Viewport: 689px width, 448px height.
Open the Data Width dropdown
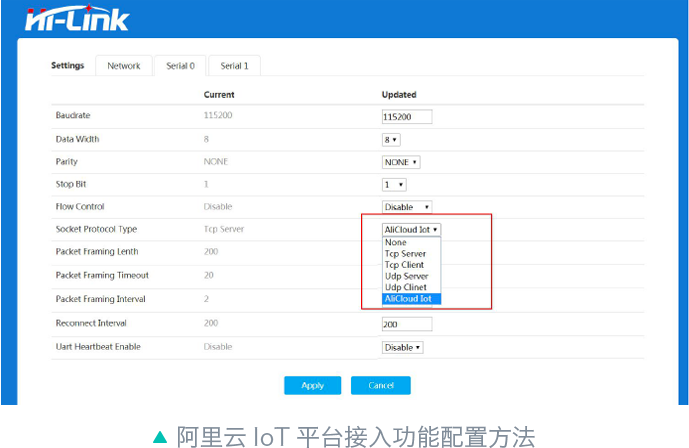tap(391, 140)
